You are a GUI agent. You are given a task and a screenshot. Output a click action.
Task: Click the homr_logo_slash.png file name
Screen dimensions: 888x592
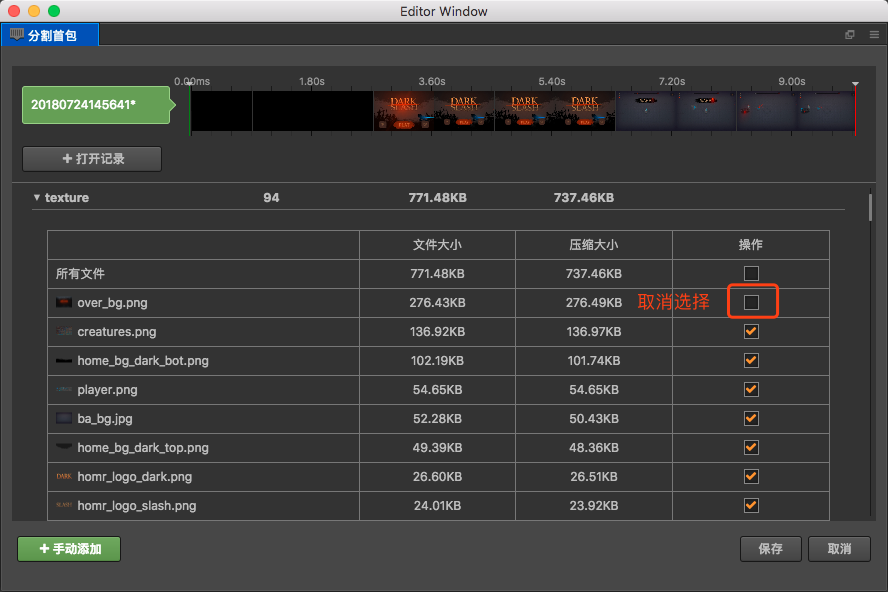tap(136, 505)
